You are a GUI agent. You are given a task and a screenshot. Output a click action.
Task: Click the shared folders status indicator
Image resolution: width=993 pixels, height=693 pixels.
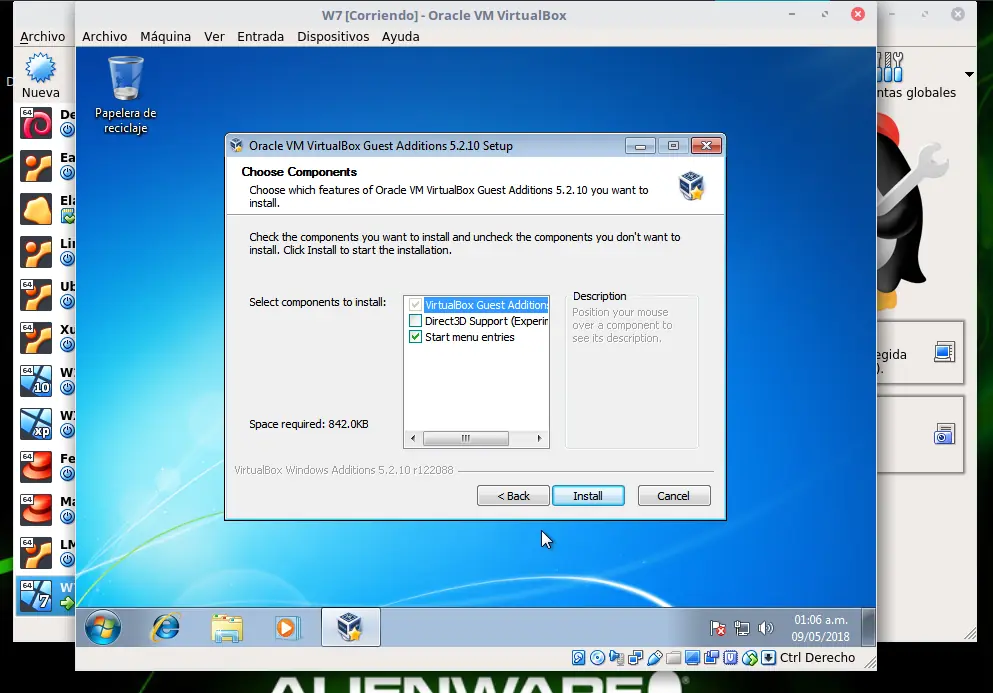pyautogui.click(x=673, y=658)
